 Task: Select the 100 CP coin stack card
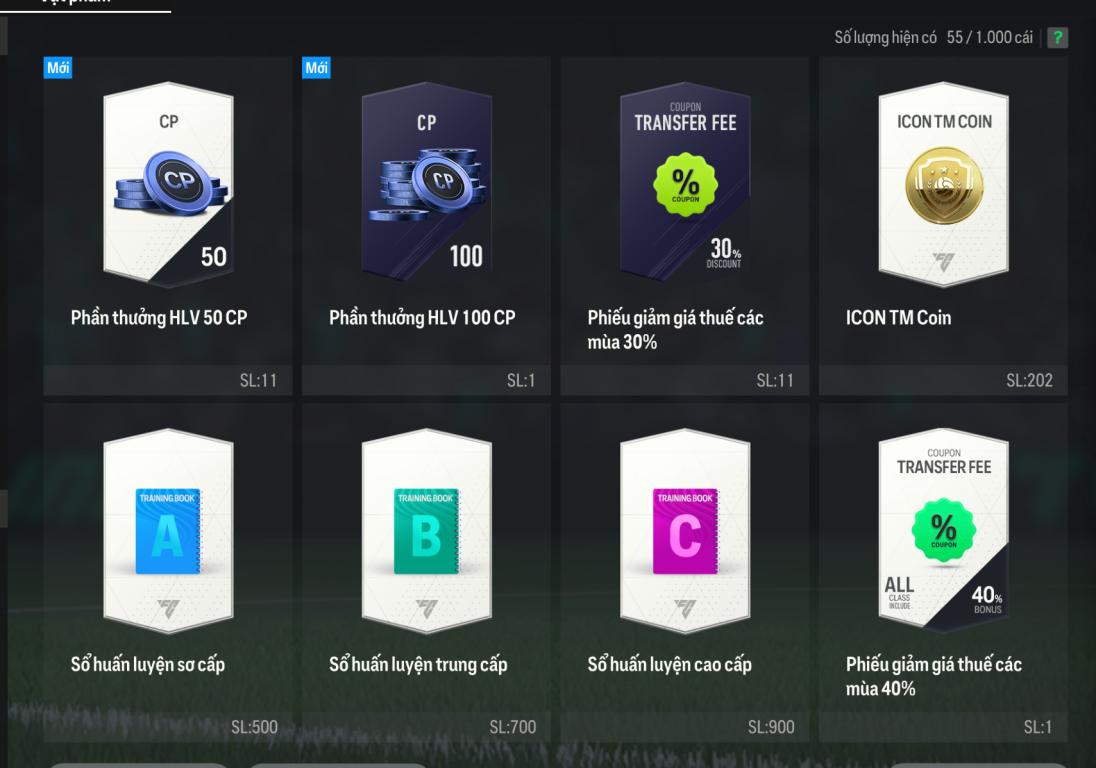[427, 184]
